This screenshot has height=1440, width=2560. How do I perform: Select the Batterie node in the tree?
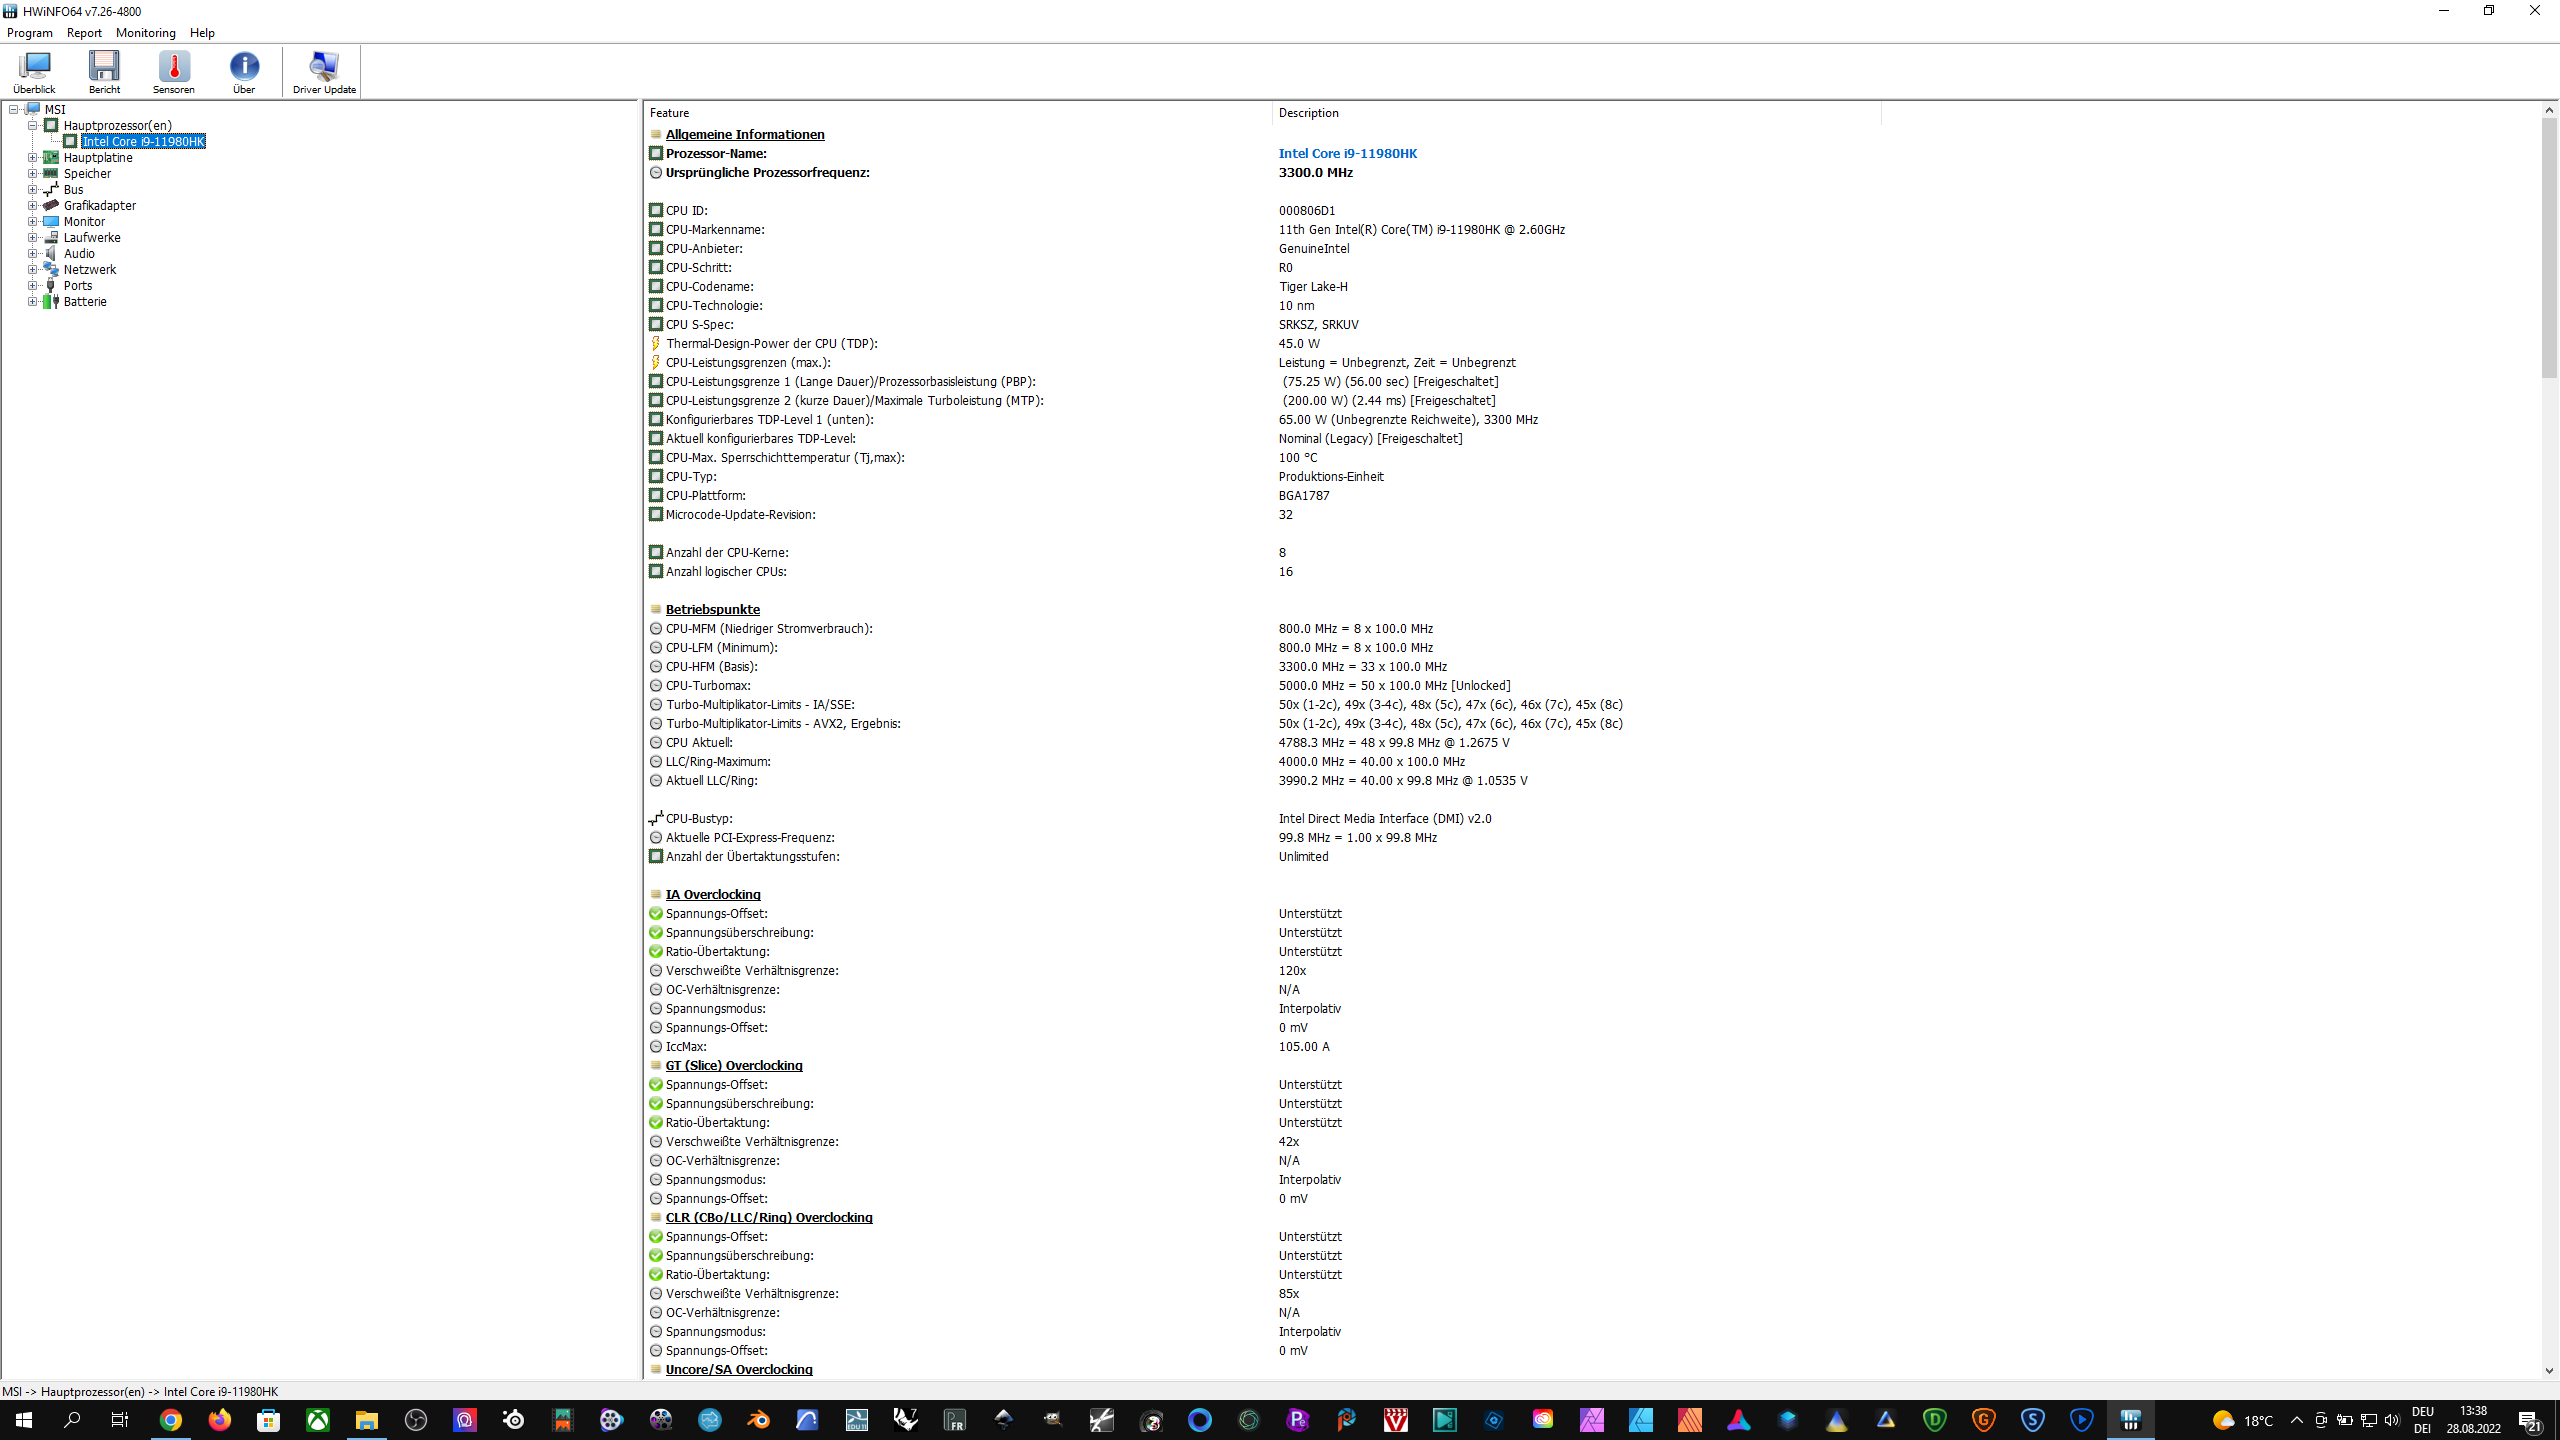pos(84,302)
